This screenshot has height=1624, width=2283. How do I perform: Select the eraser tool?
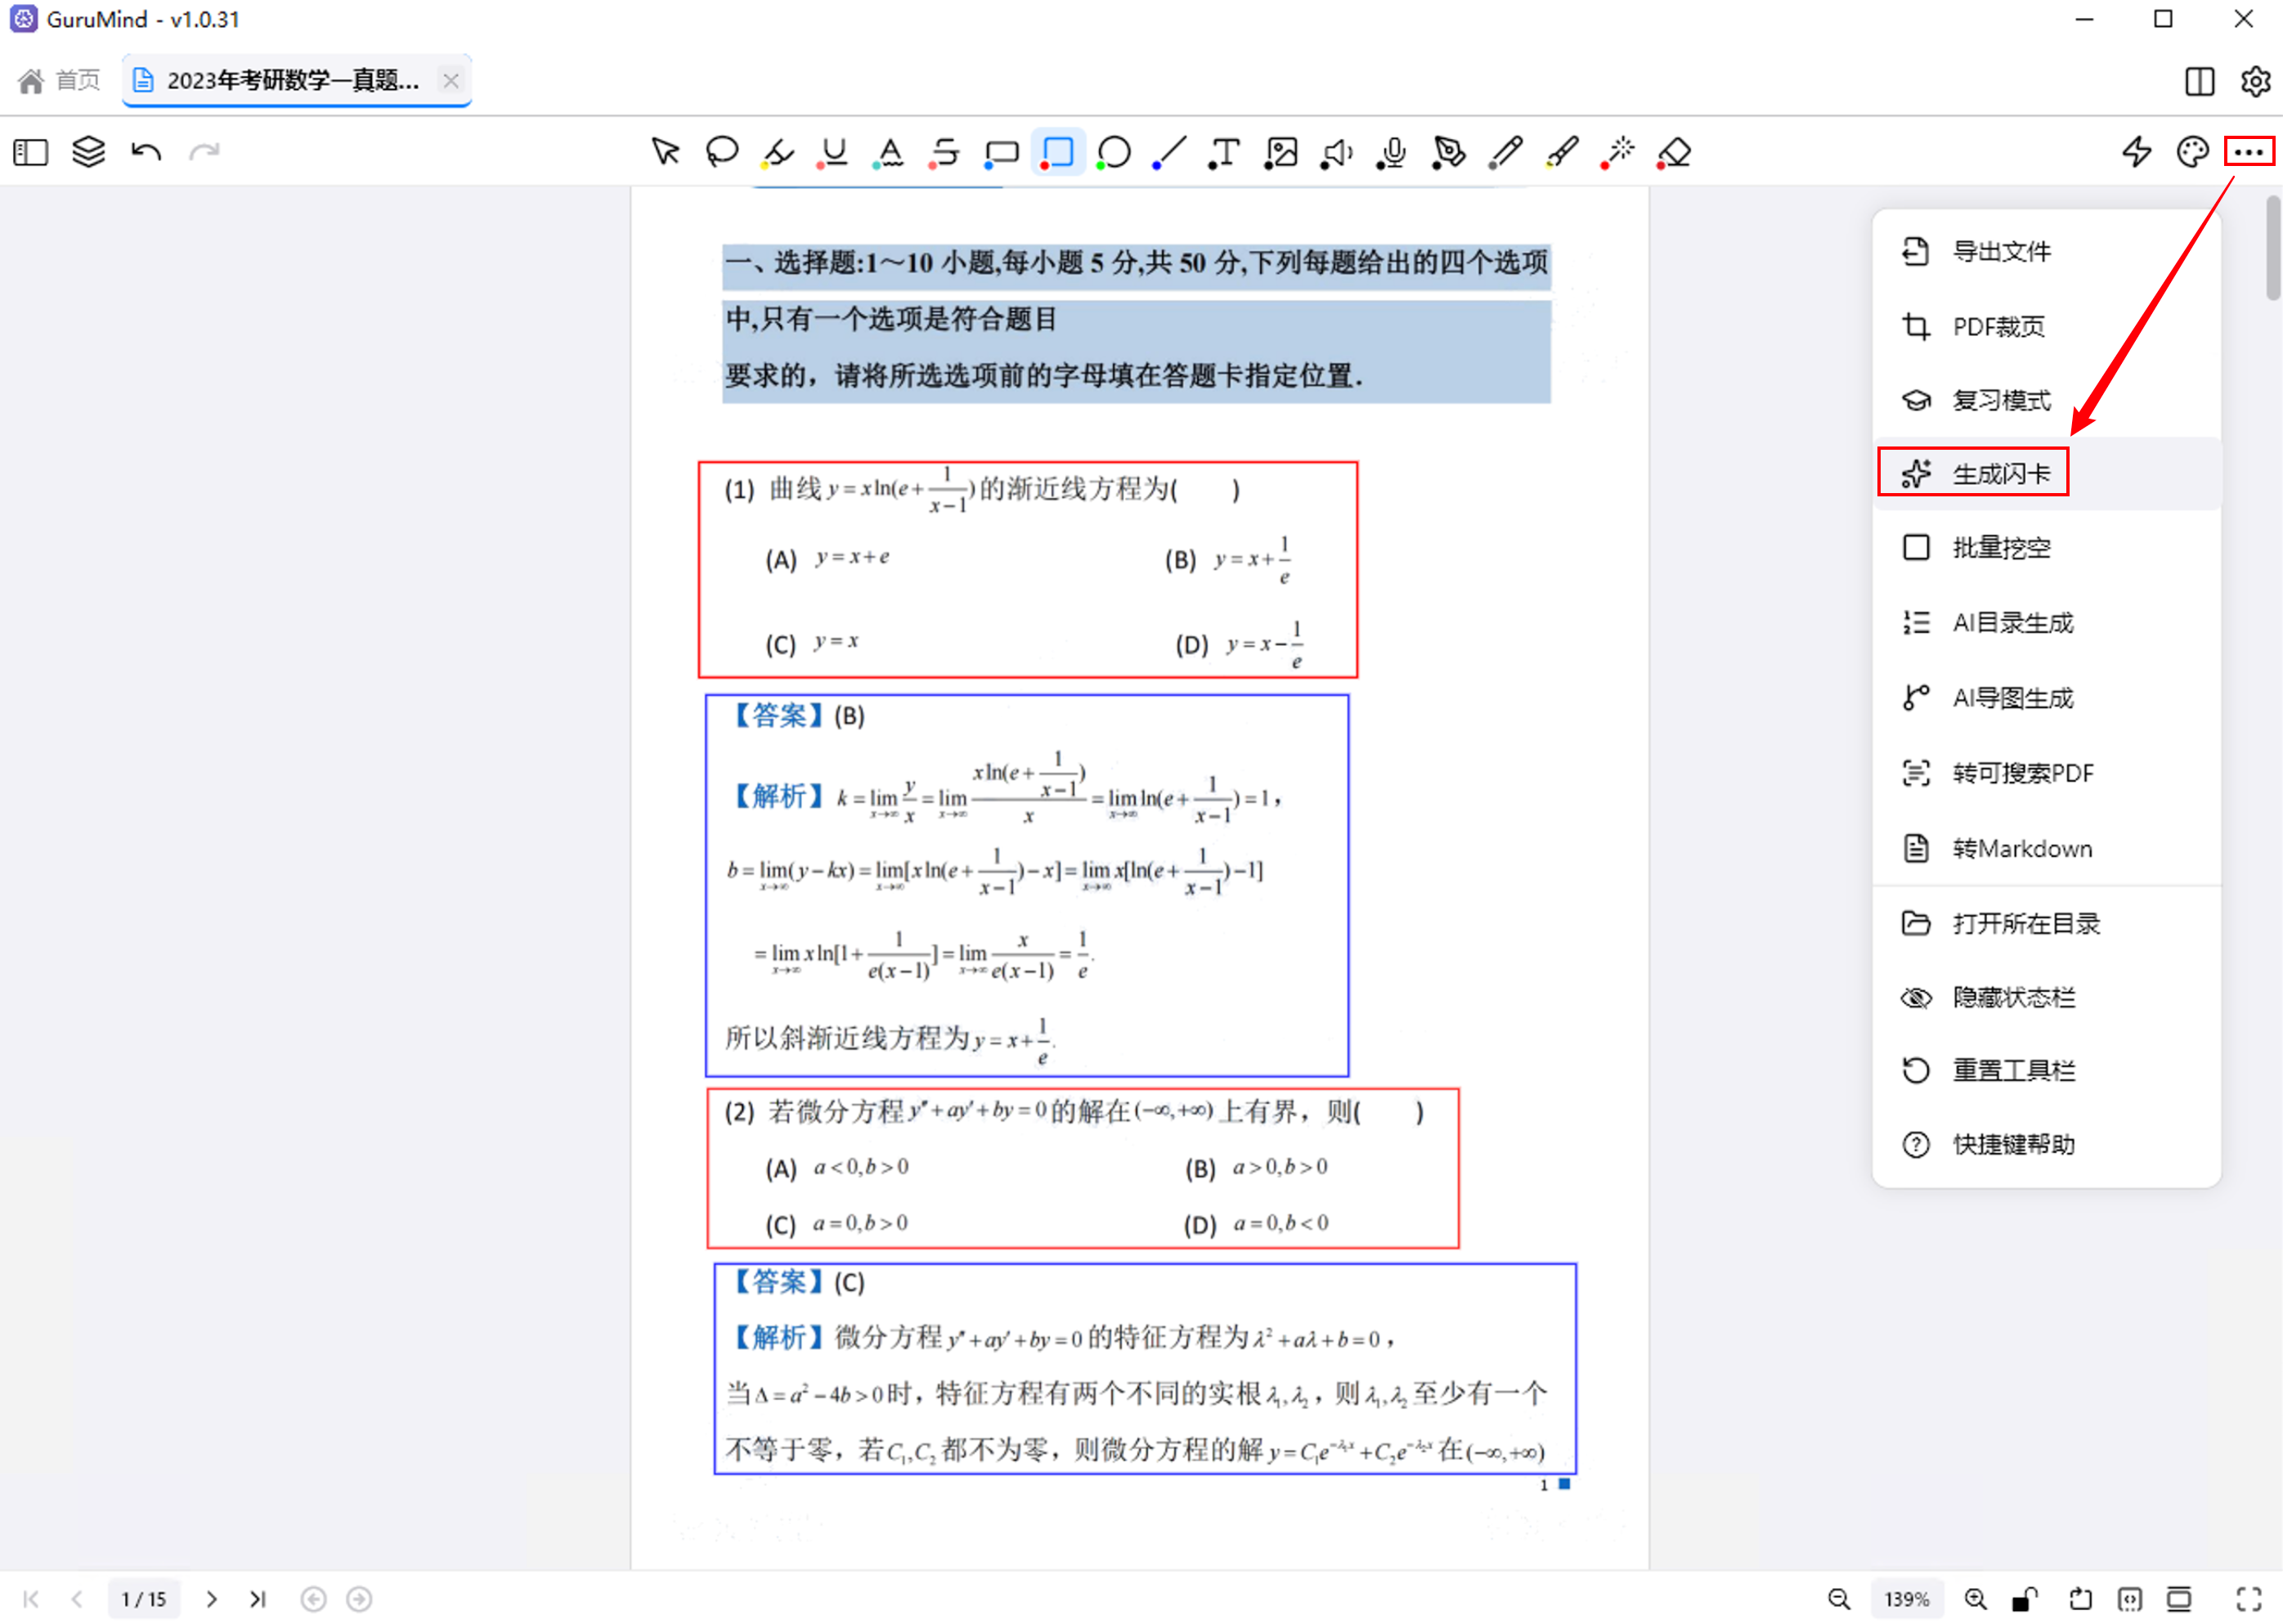[1673, 152]
